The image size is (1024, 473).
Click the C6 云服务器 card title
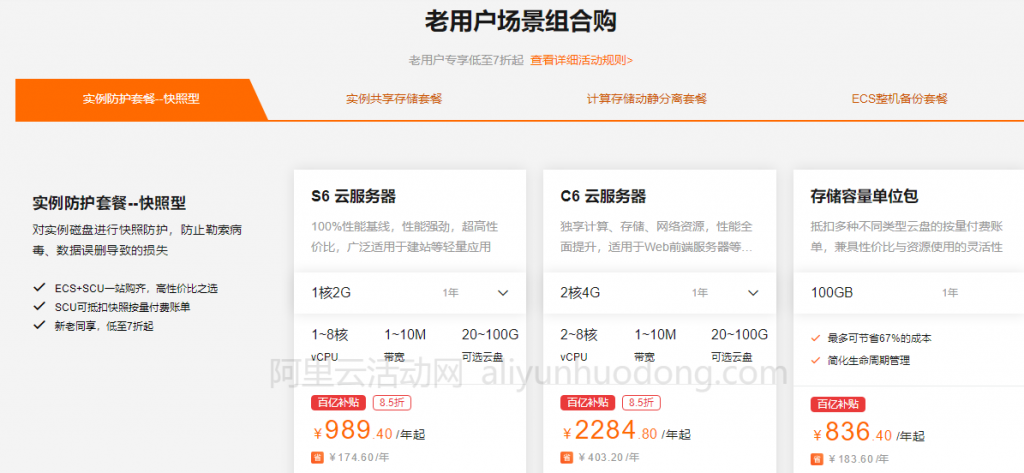[603, 196]
